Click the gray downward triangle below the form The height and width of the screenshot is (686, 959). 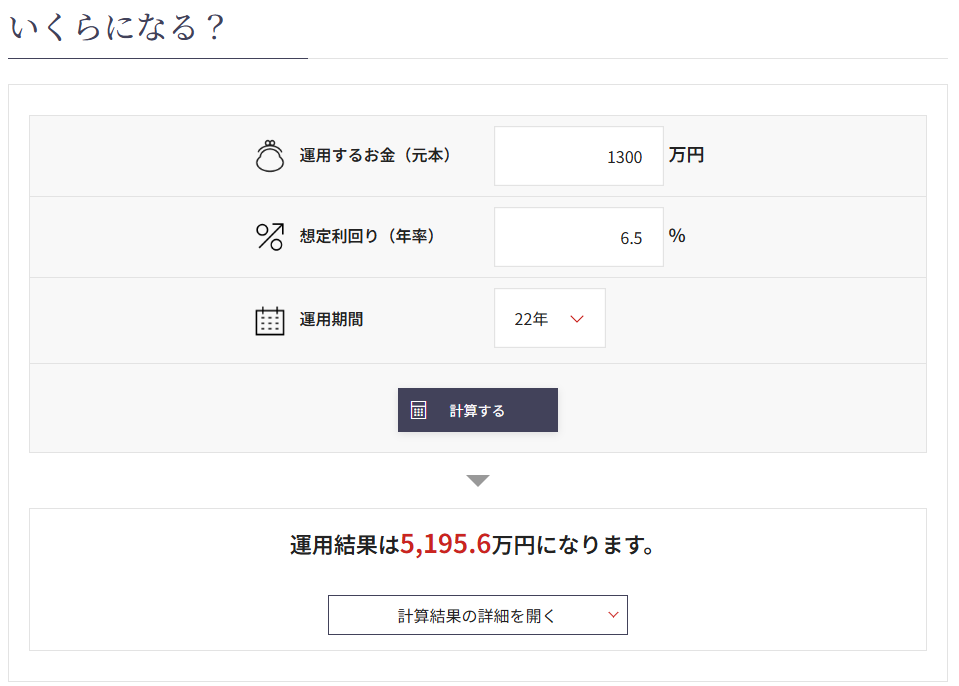478,481
